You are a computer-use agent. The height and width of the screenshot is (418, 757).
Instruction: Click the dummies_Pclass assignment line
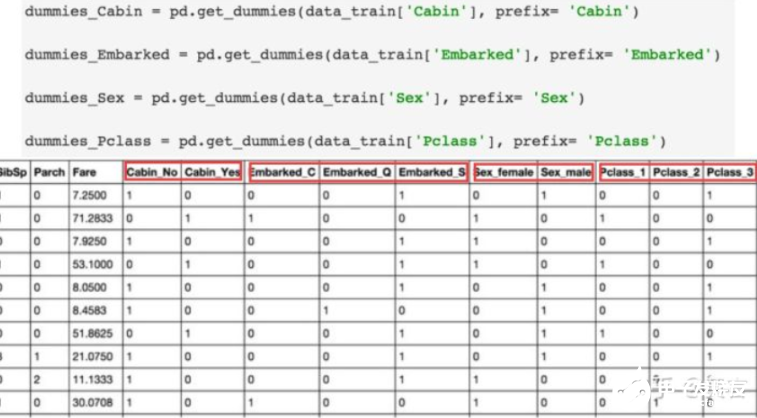coord(345,141)
